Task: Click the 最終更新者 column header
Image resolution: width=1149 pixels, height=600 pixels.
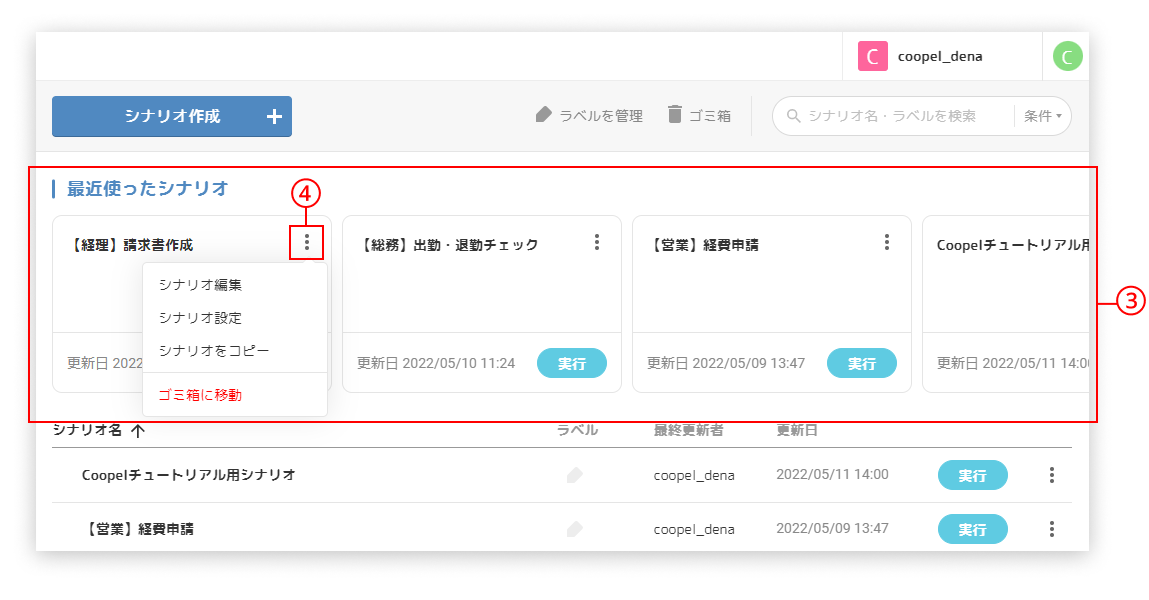Action: [688, 430]
